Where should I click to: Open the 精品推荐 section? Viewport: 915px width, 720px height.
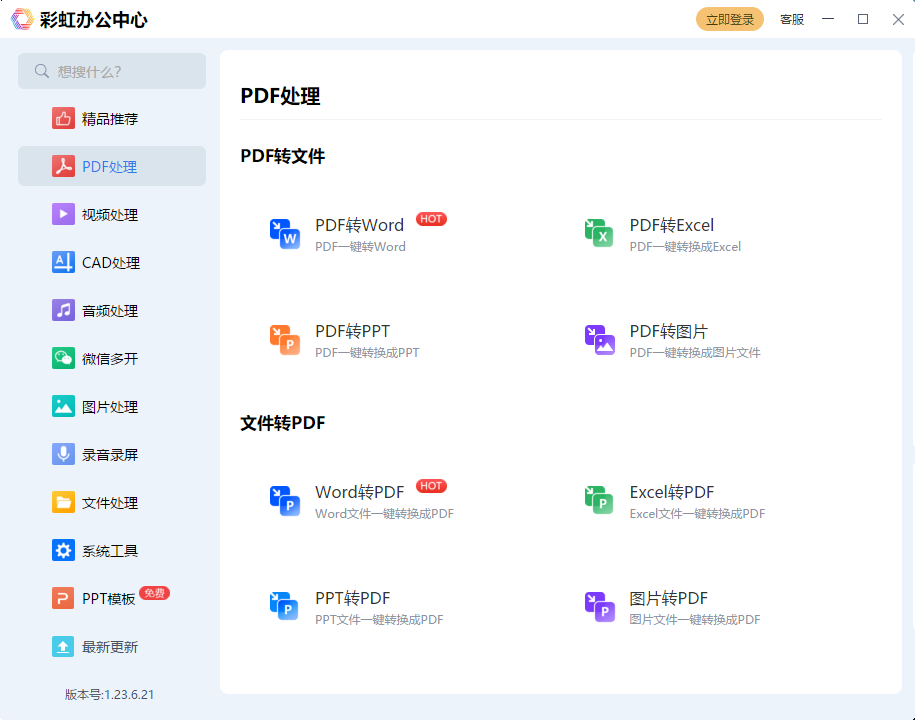point(112,118)
